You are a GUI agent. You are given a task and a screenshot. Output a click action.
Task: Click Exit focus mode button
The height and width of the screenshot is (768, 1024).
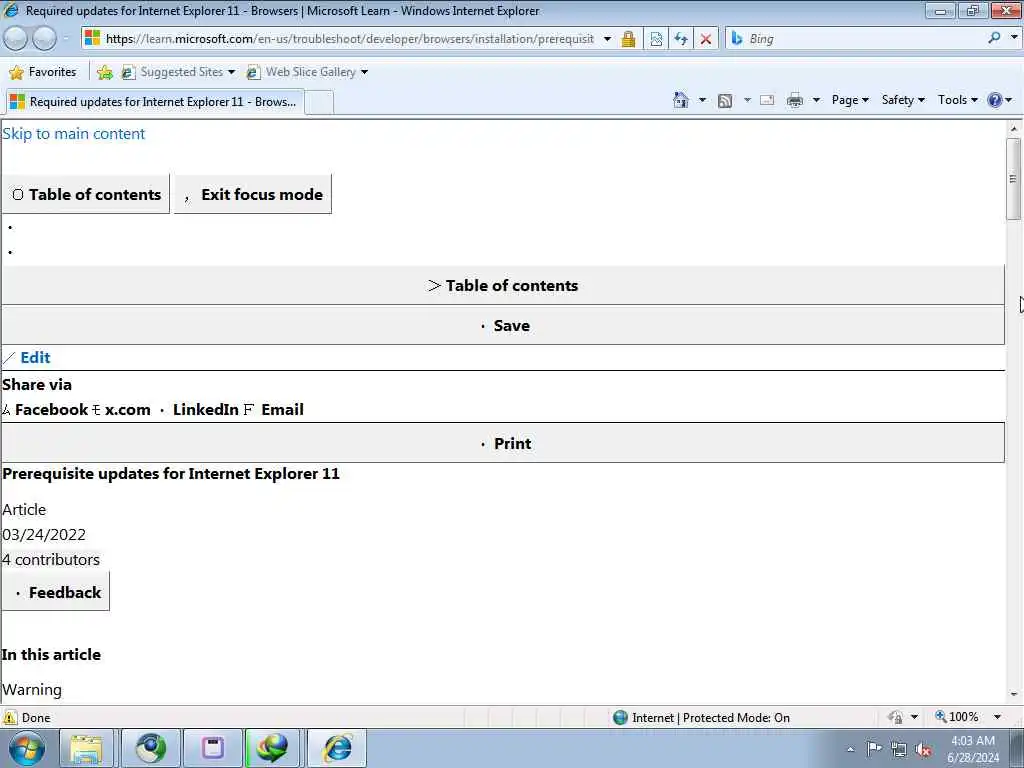(x=253, y=194)
